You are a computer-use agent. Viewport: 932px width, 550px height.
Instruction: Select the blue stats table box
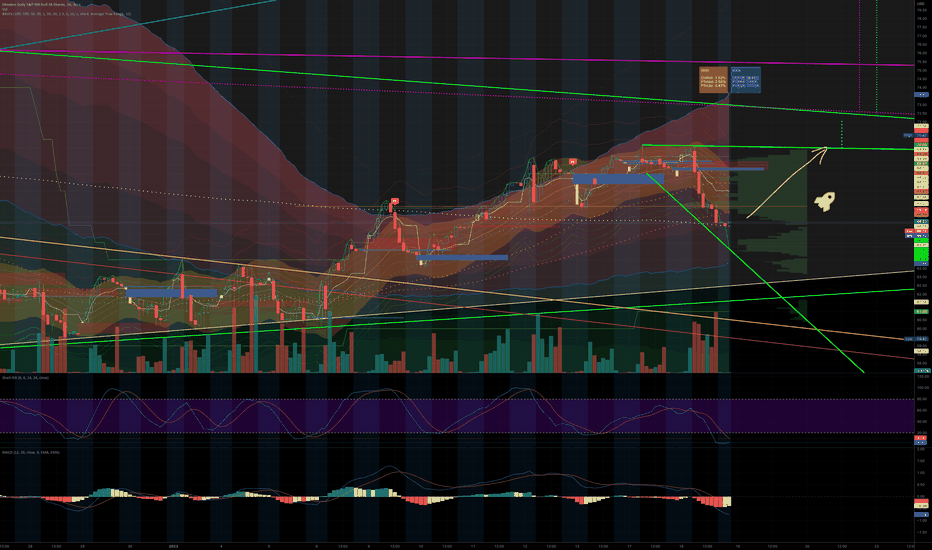click(x=745, y=80)
